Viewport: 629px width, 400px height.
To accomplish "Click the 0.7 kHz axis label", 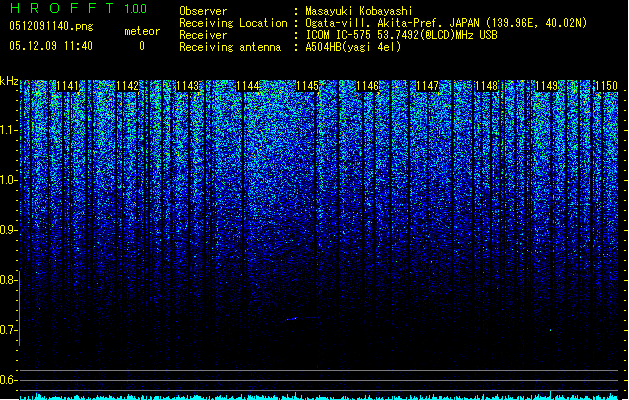I will [x=9, y=330].
